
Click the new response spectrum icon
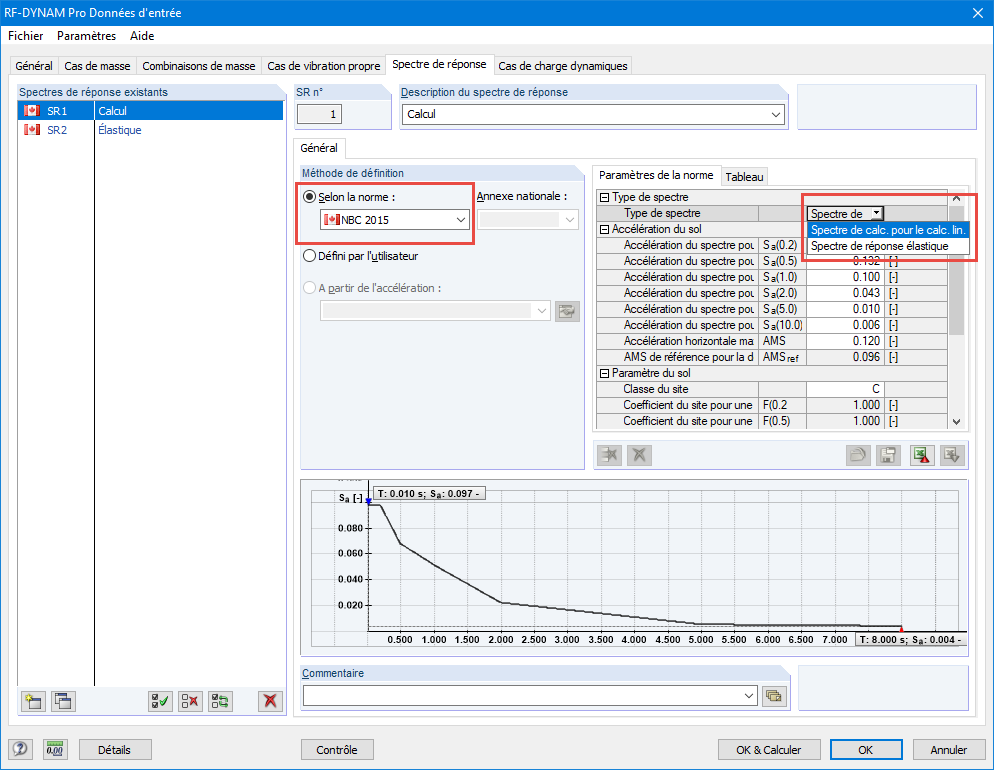pos(33,701)
